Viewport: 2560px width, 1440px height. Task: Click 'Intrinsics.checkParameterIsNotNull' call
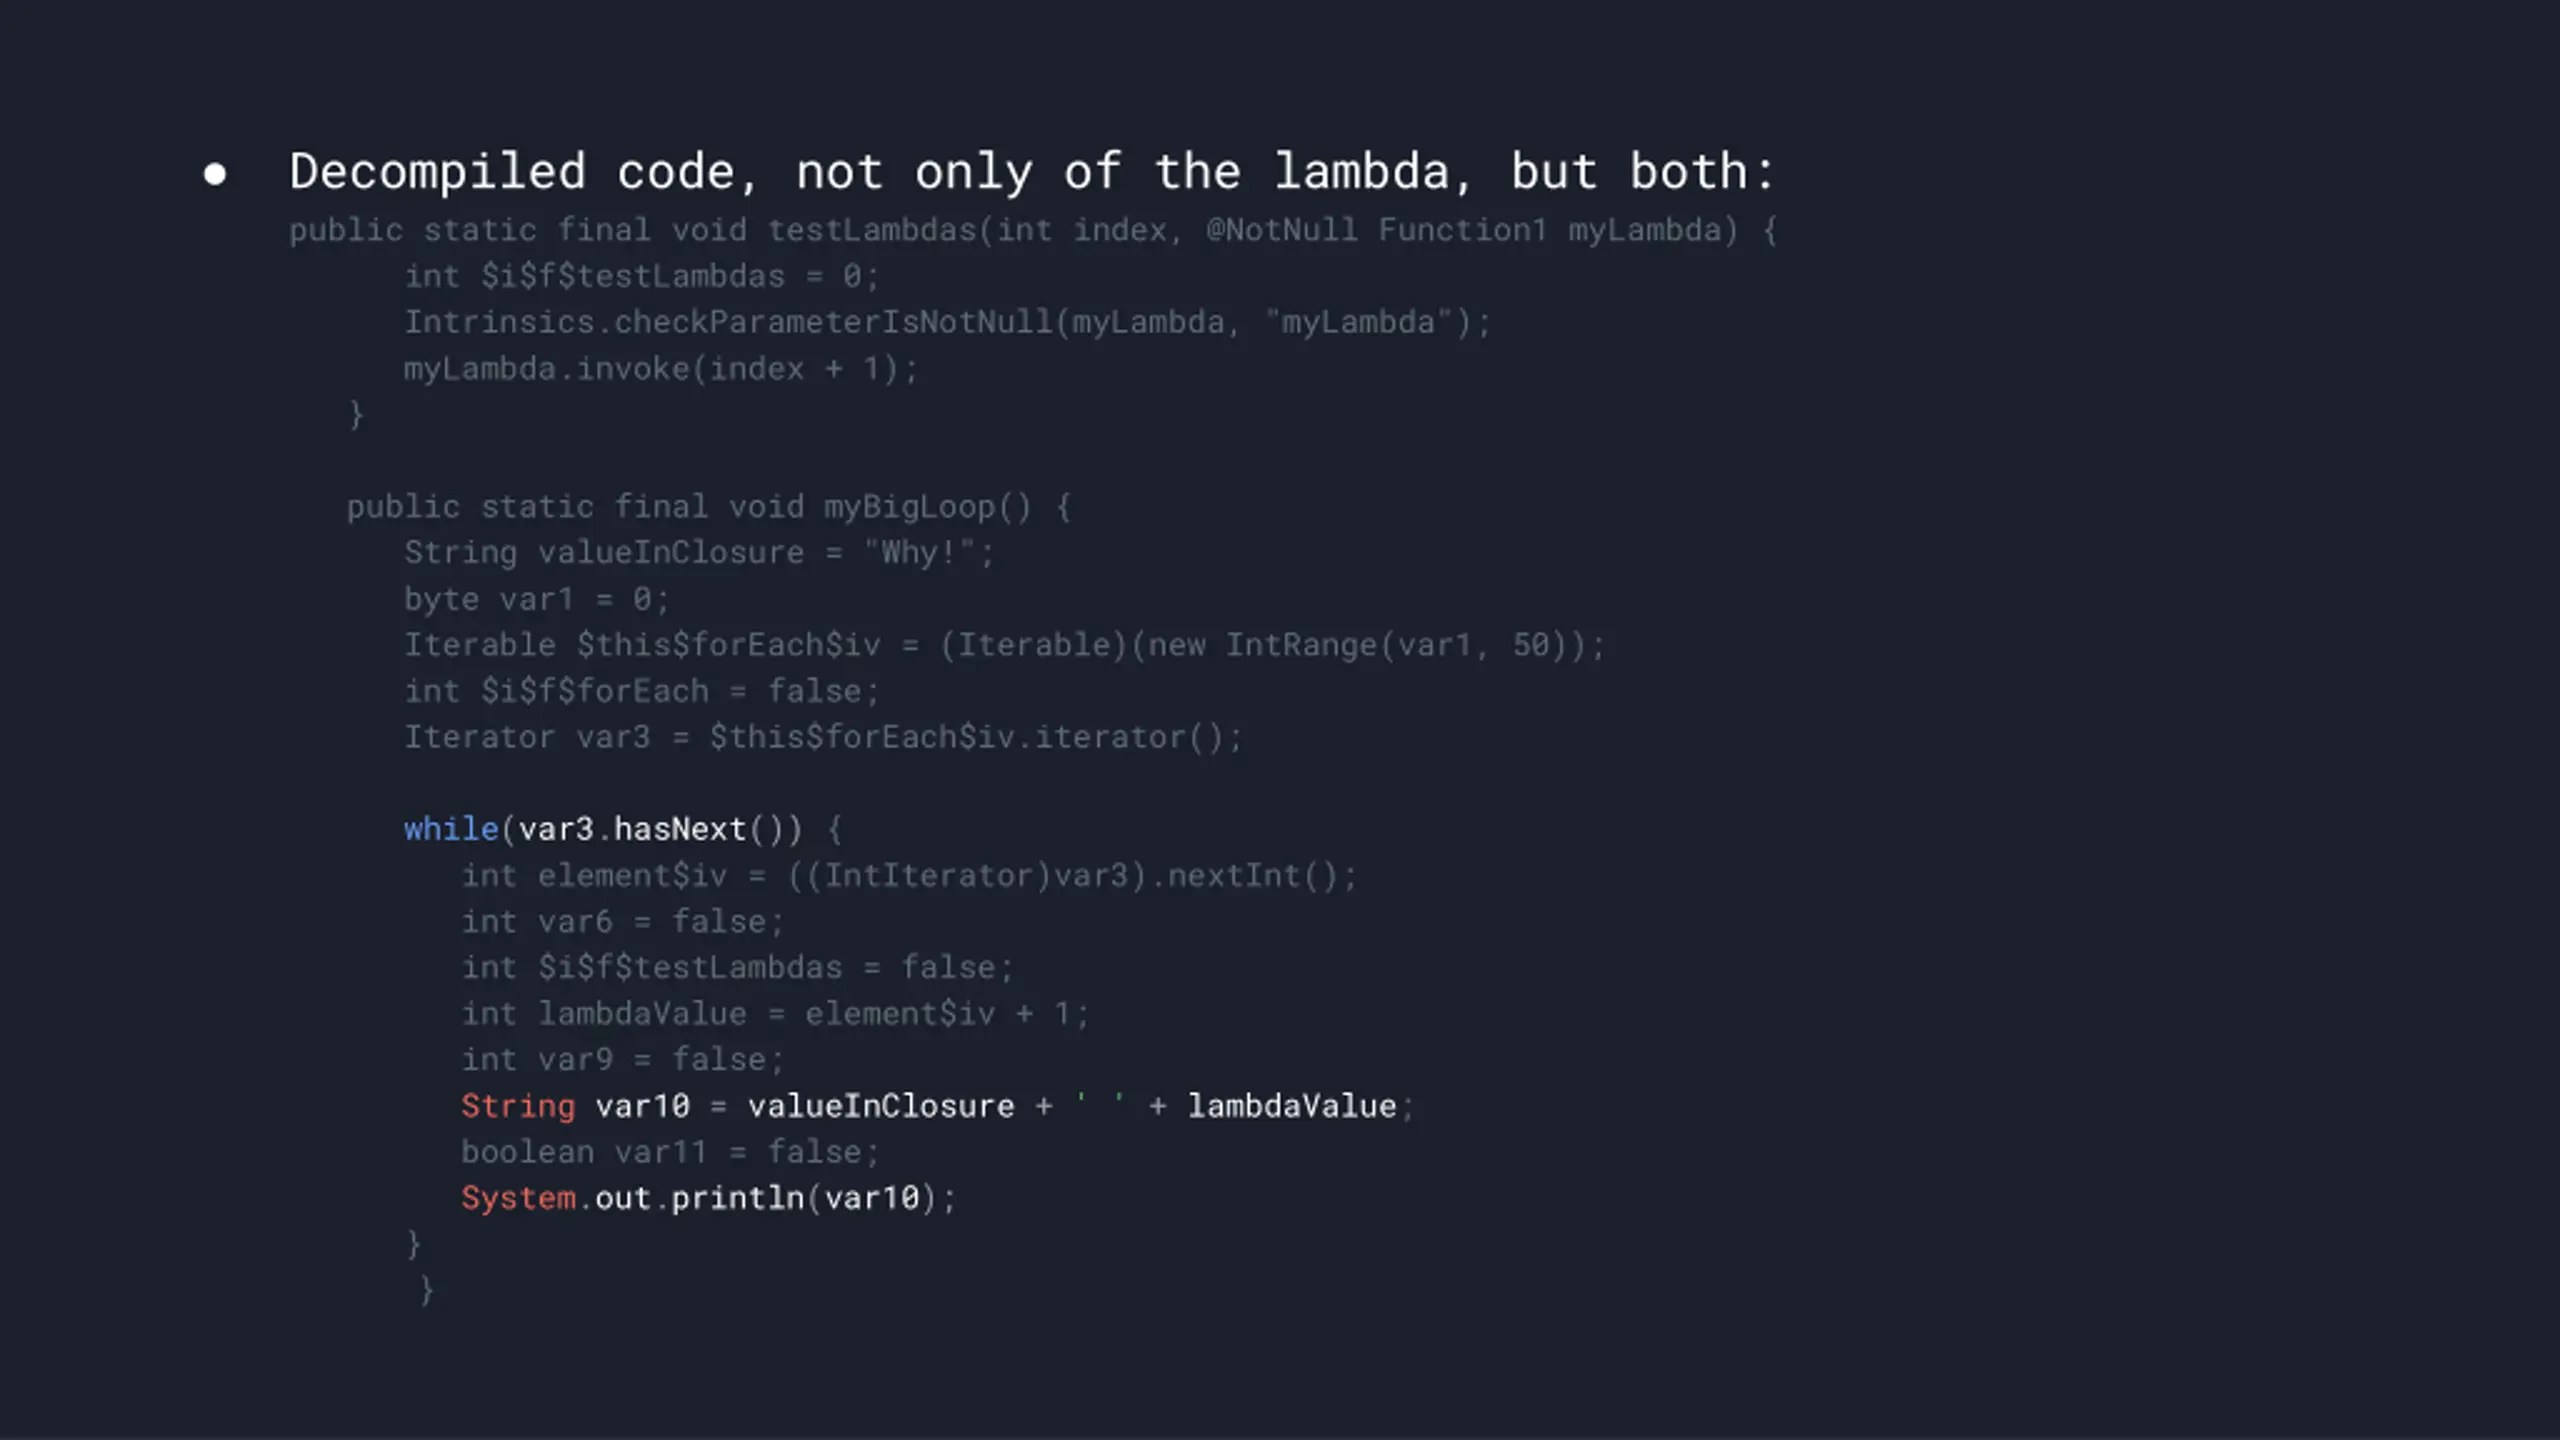728,322
